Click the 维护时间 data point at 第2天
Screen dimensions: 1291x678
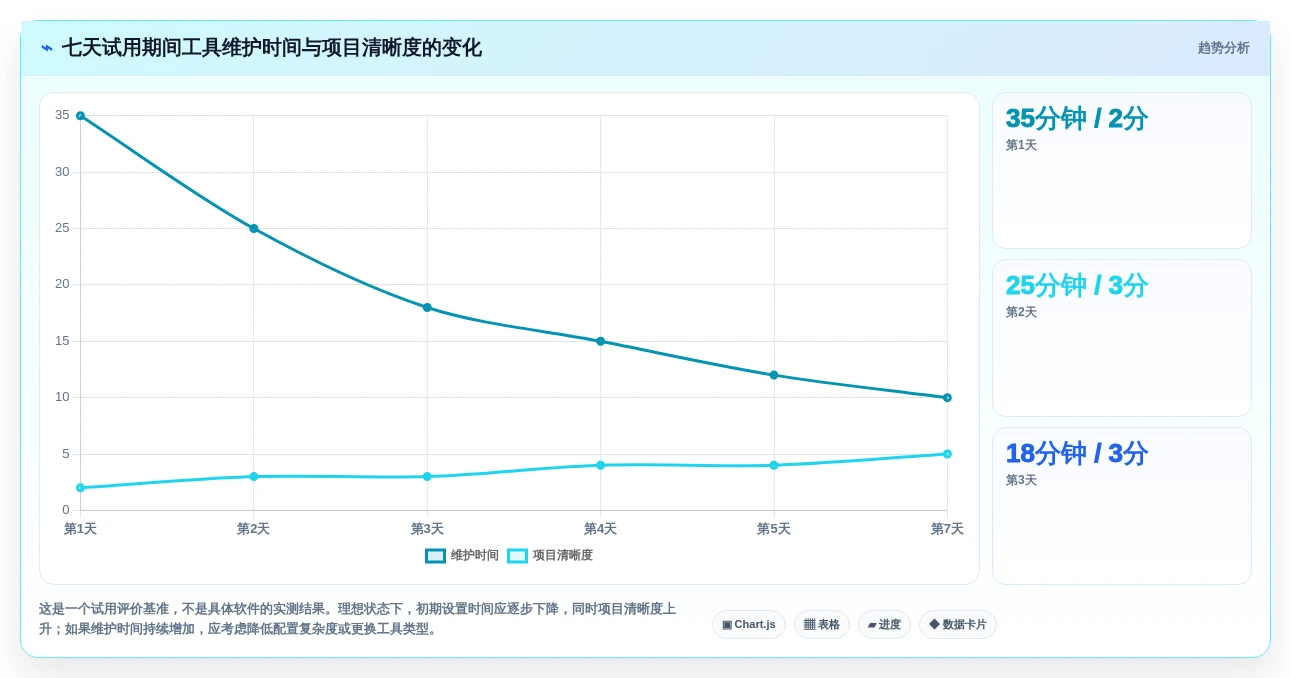253,229
